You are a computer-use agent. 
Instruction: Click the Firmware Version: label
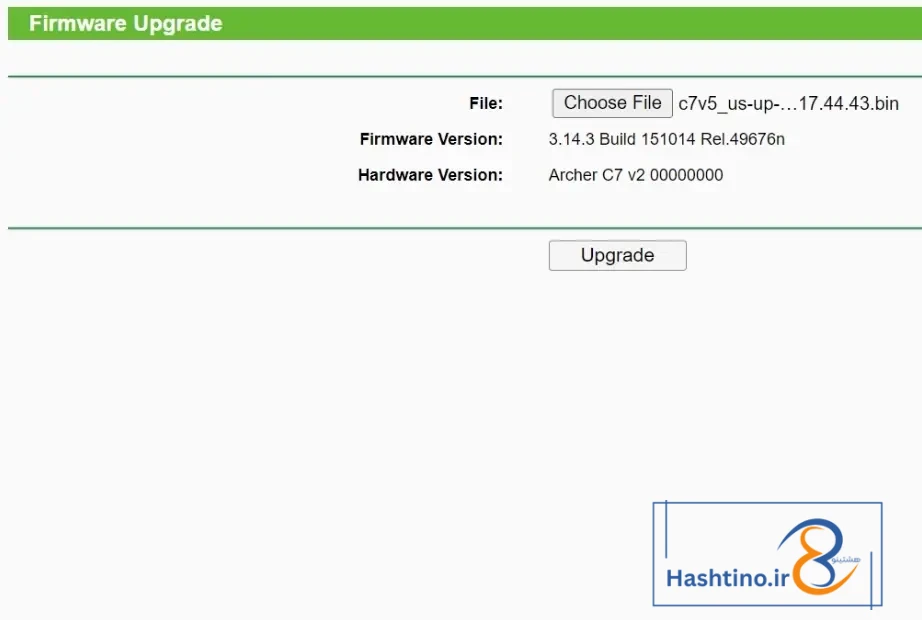click(x=431, y=139)
